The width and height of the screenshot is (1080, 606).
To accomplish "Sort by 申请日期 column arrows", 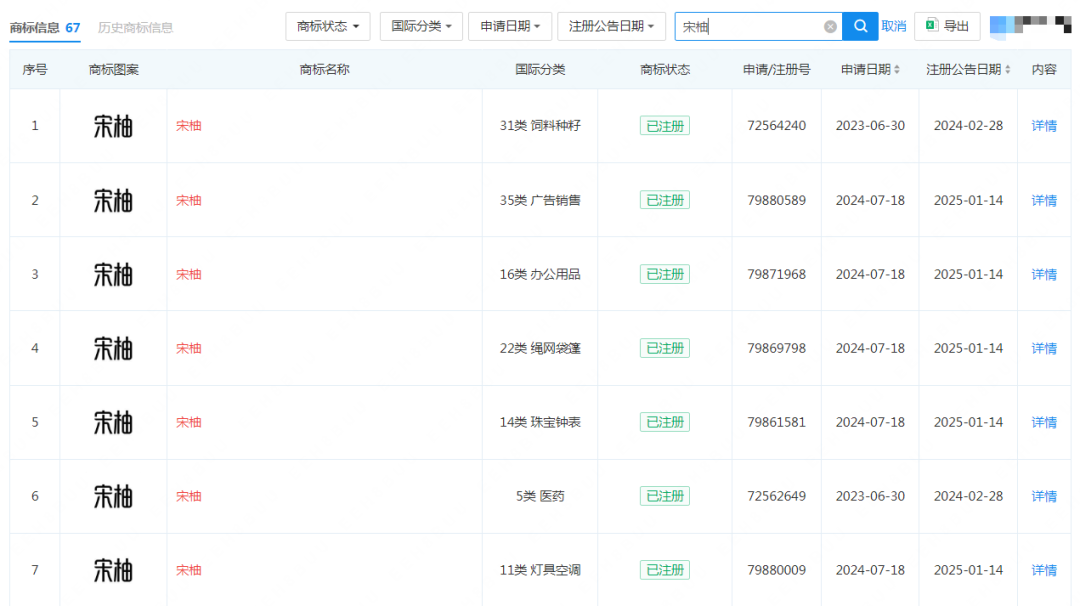I will (896, 70).
